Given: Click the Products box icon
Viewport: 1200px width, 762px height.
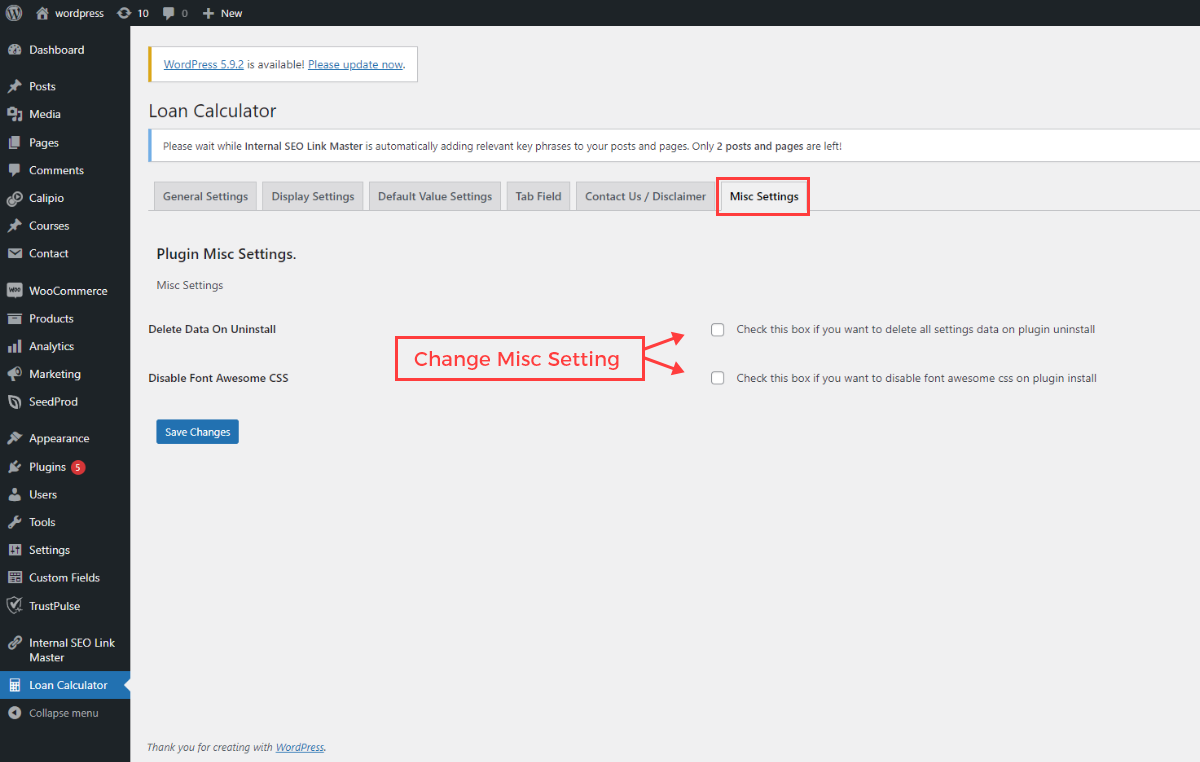Looking at the screenshot, I should (x=14, y=319).
